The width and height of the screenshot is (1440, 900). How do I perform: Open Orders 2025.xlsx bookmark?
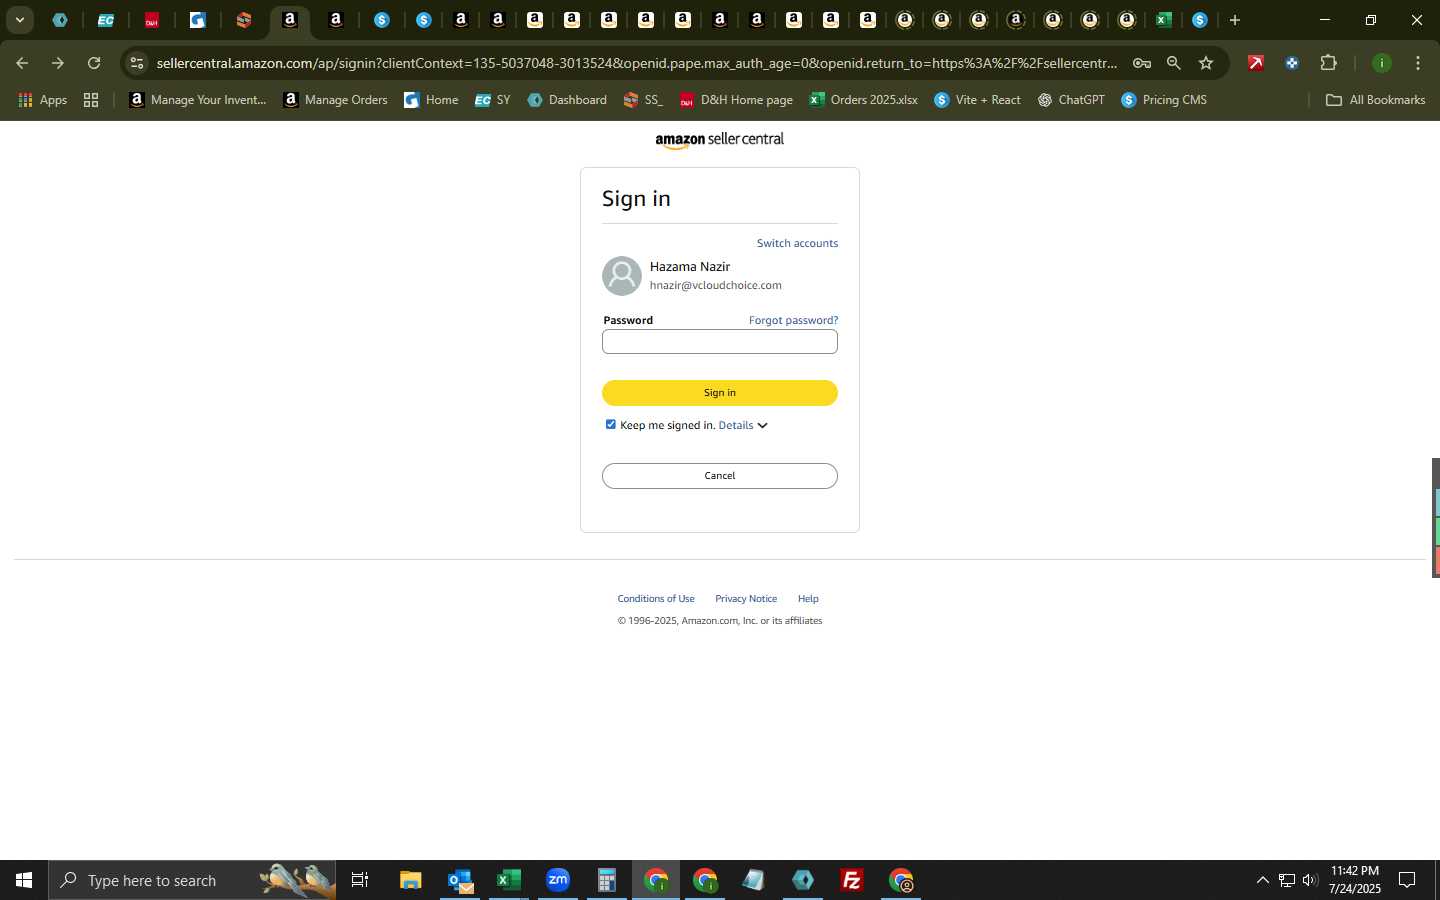[863, 100]
